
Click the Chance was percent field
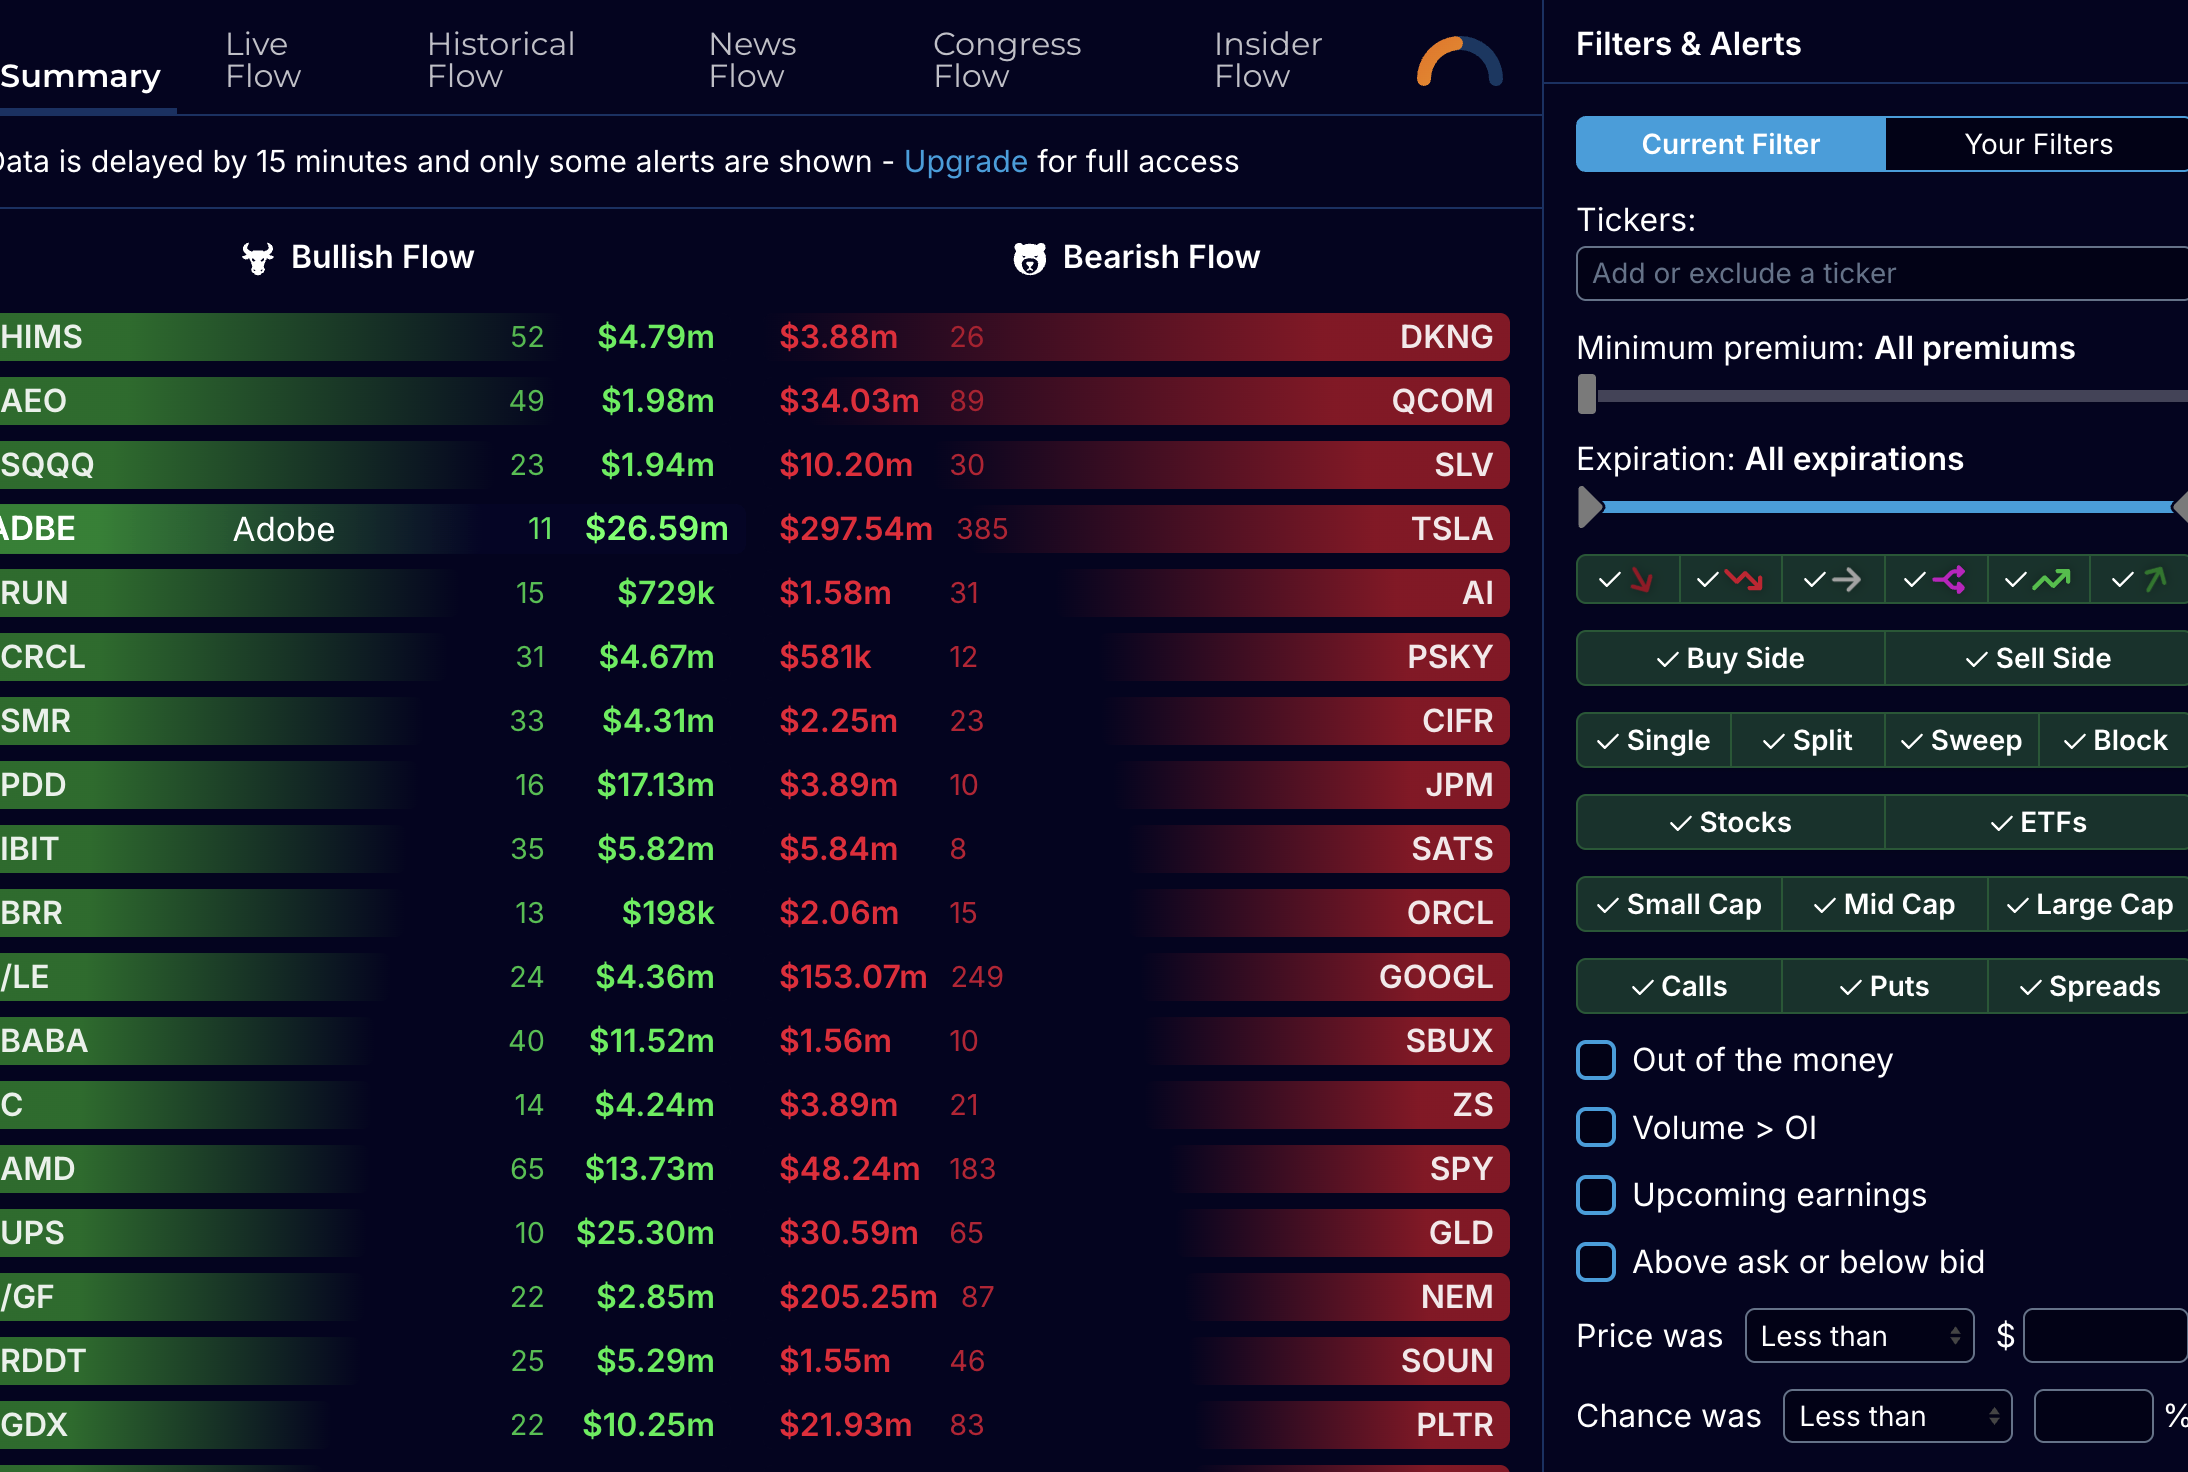(x=2093, y=1416)
